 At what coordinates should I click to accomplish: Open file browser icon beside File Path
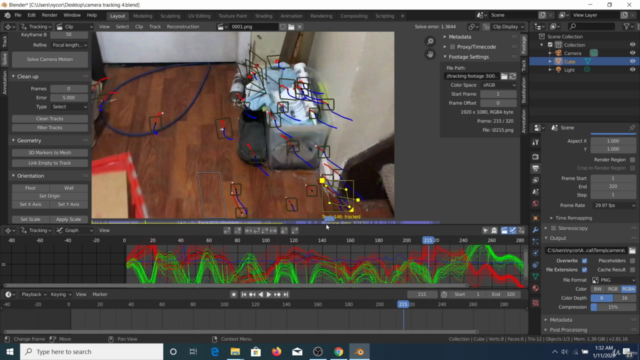[504, 76]
